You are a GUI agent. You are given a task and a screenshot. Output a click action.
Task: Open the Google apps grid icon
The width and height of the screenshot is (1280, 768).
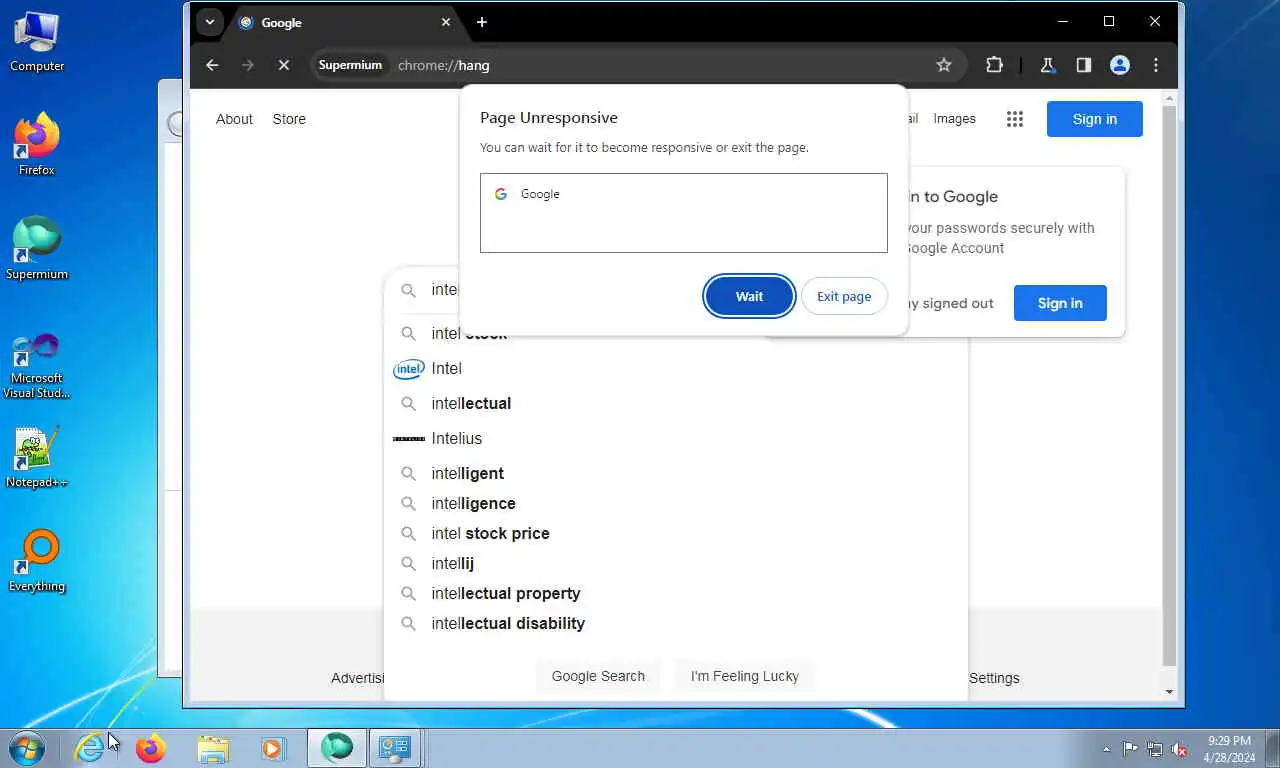pos(1015,119)
